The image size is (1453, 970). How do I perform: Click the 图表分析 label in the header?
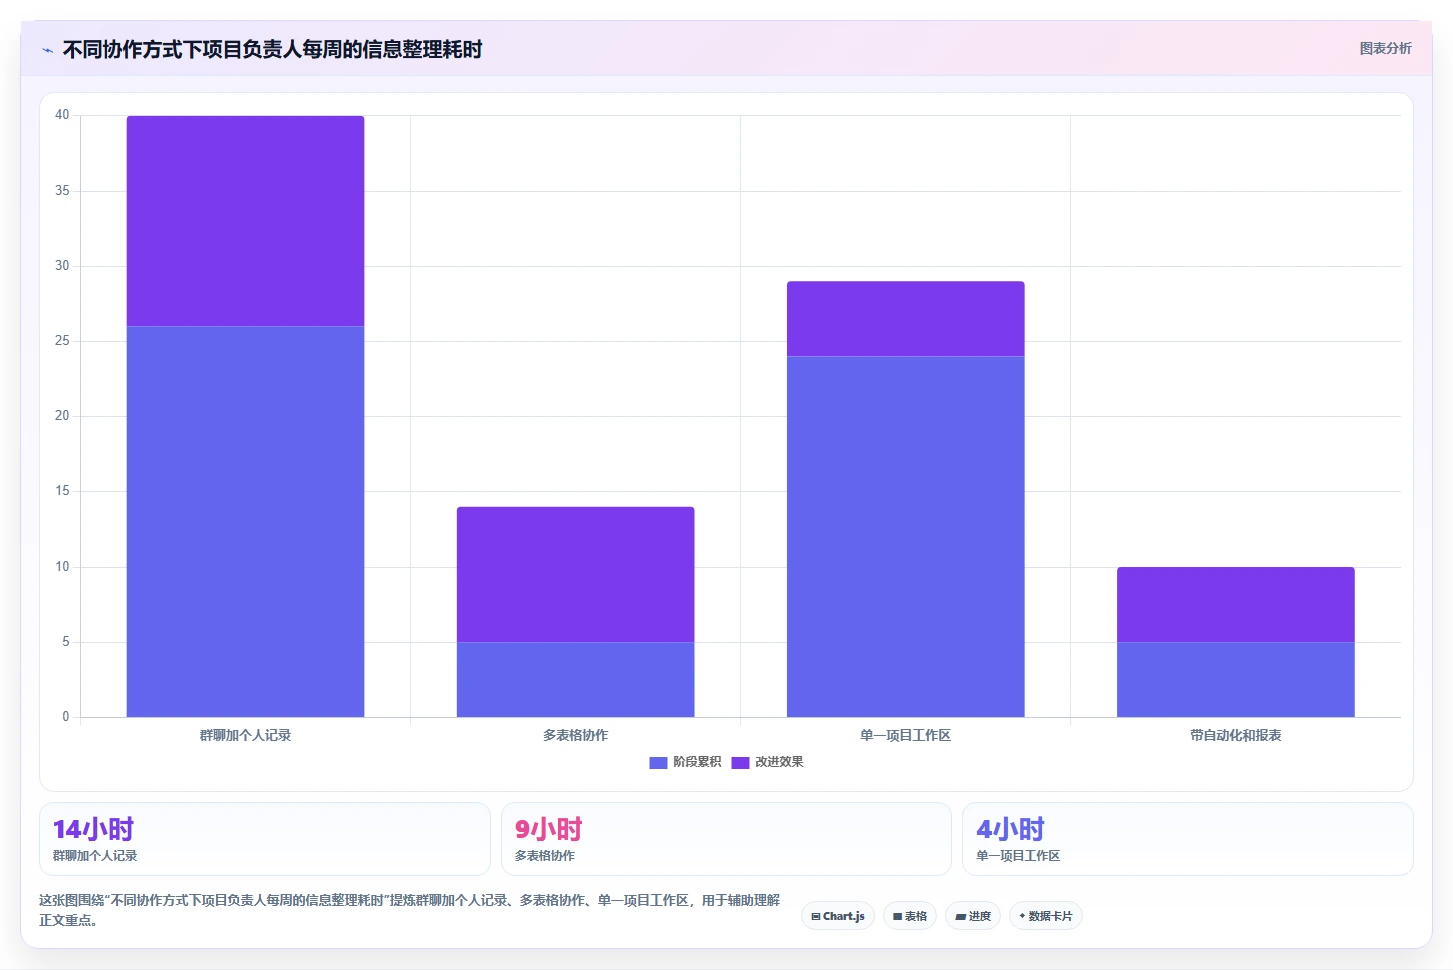[1385, 48]
